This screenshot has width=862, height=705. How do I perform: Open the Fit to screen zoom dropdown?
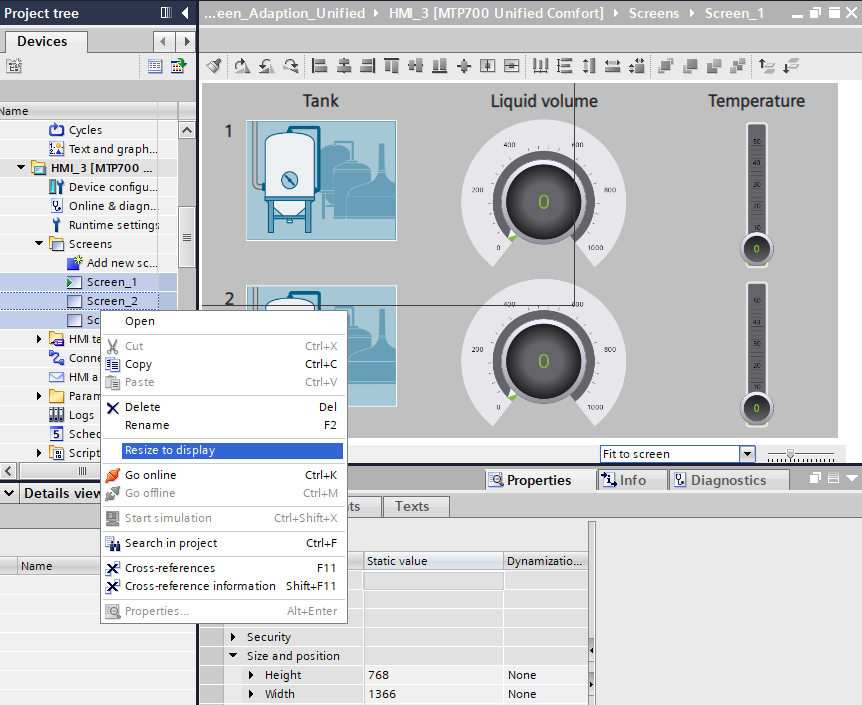[746, 454]
